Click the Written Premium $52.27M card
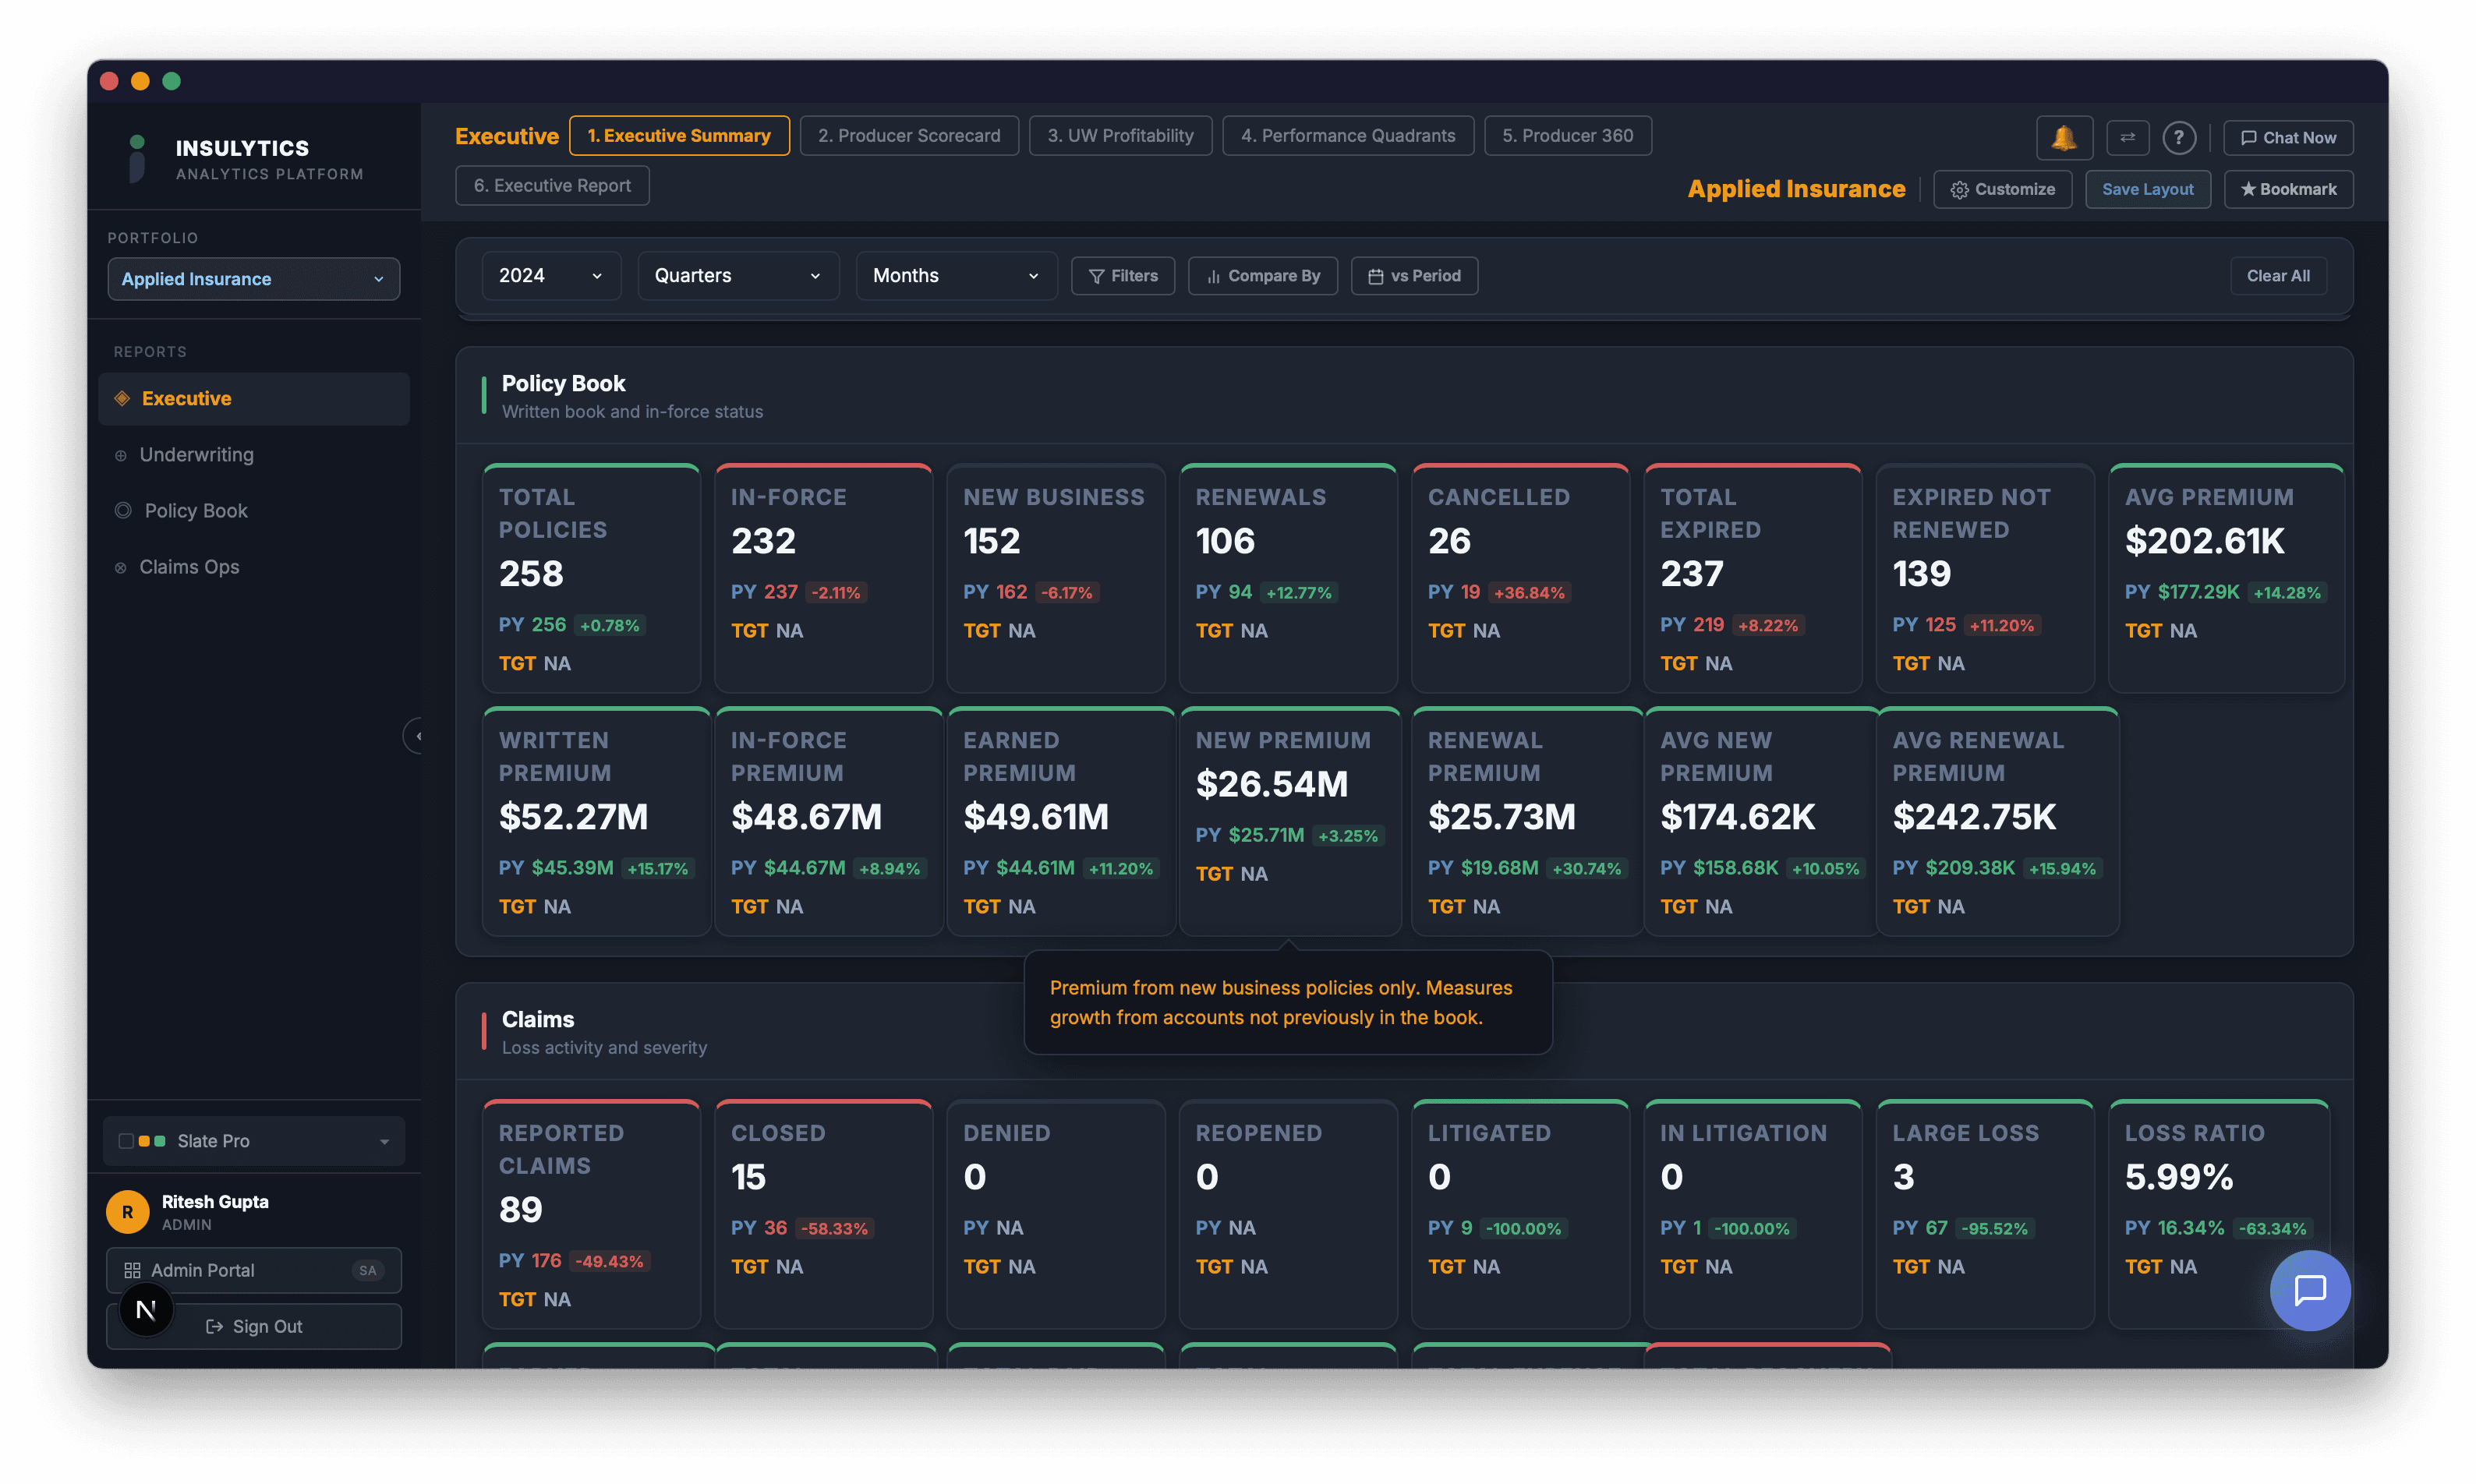 (x=596, y=821)
